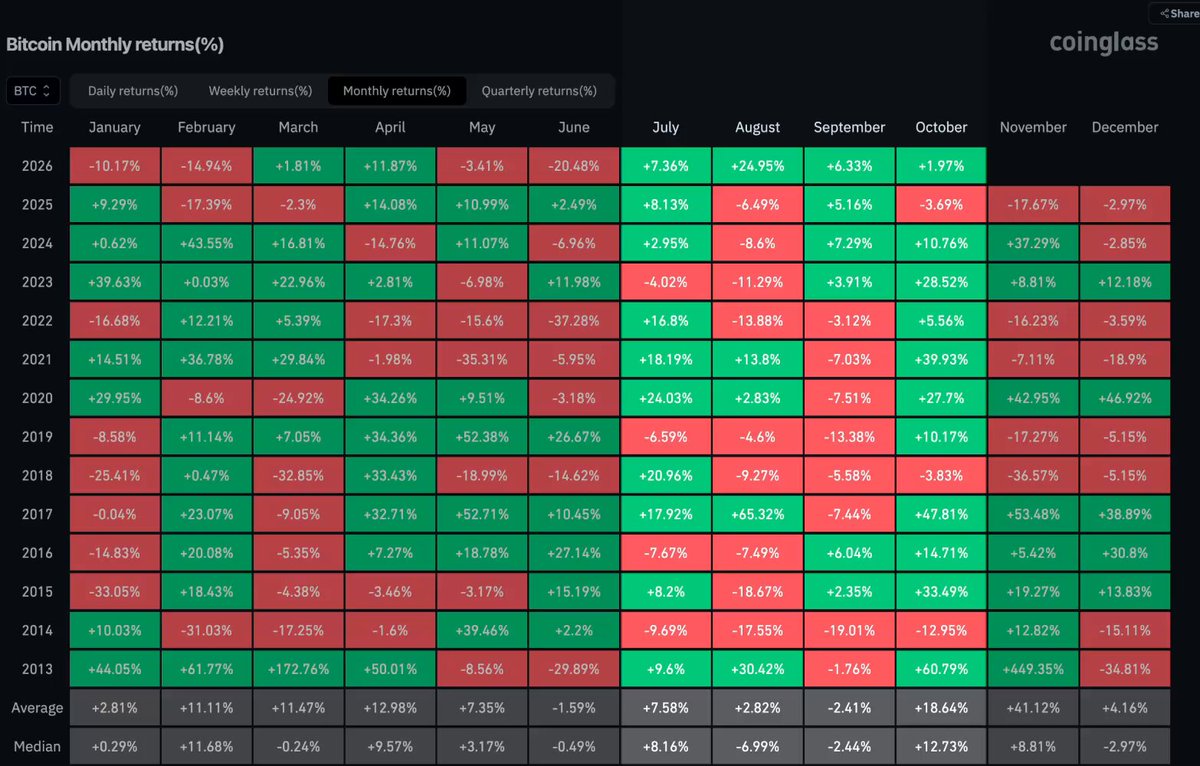
Task: Select the 2014 May cell showing +39.46%
Action: [x=482, y=631]
